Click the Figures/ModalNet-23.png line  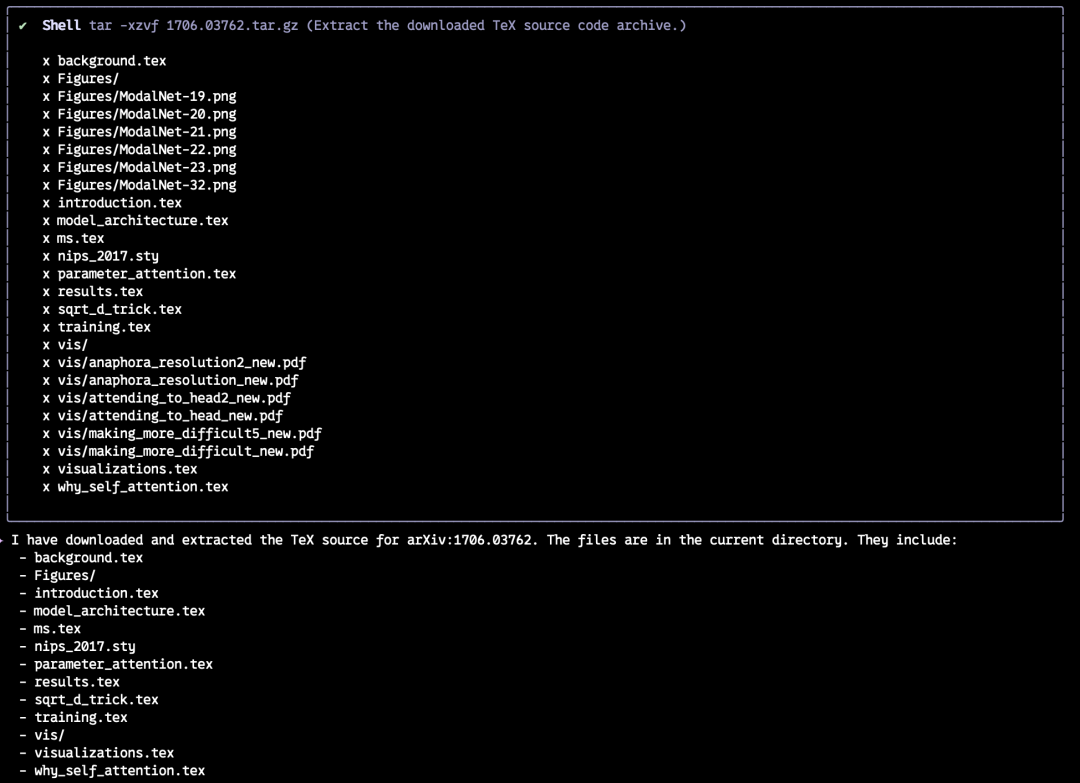coord(139,167)
